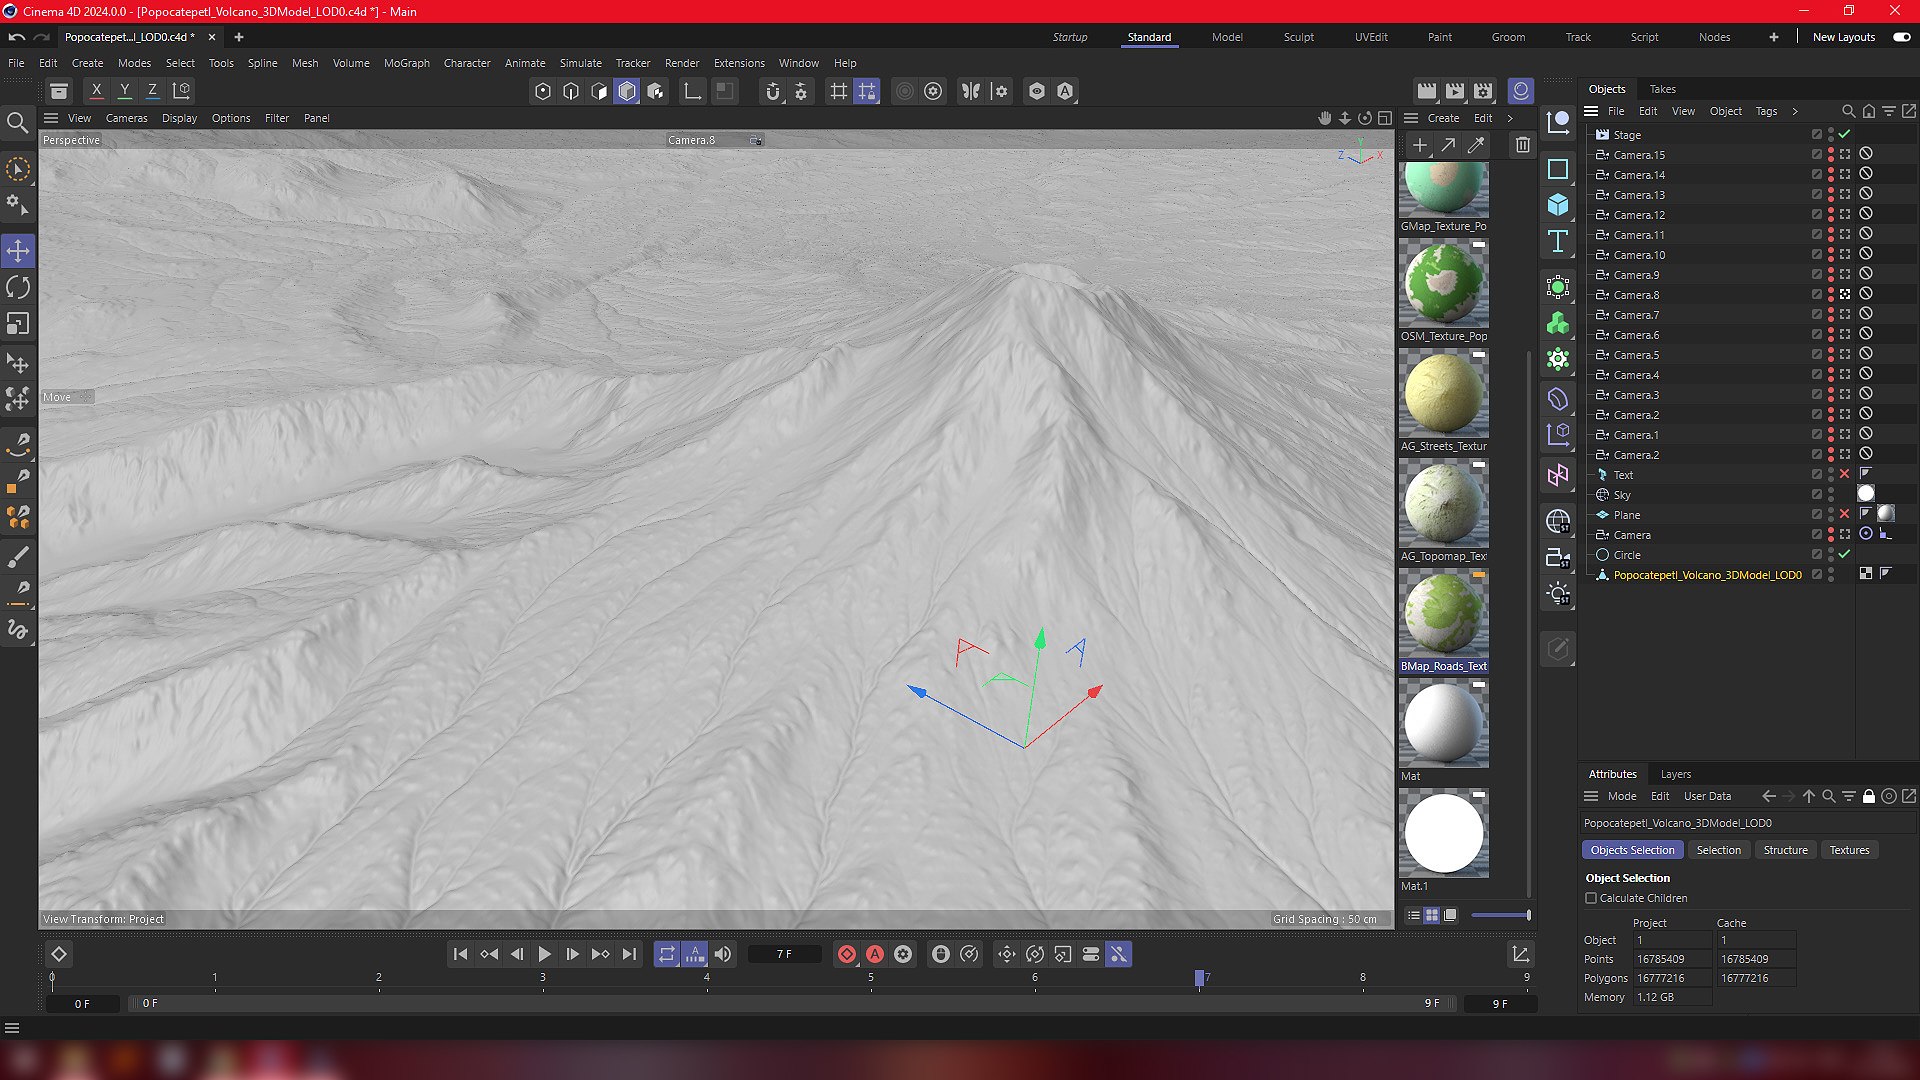This screenshot has width=1920, height=1080.
Task: Toggle visibility dots for Camera.15
Action: pos(1831,155)
